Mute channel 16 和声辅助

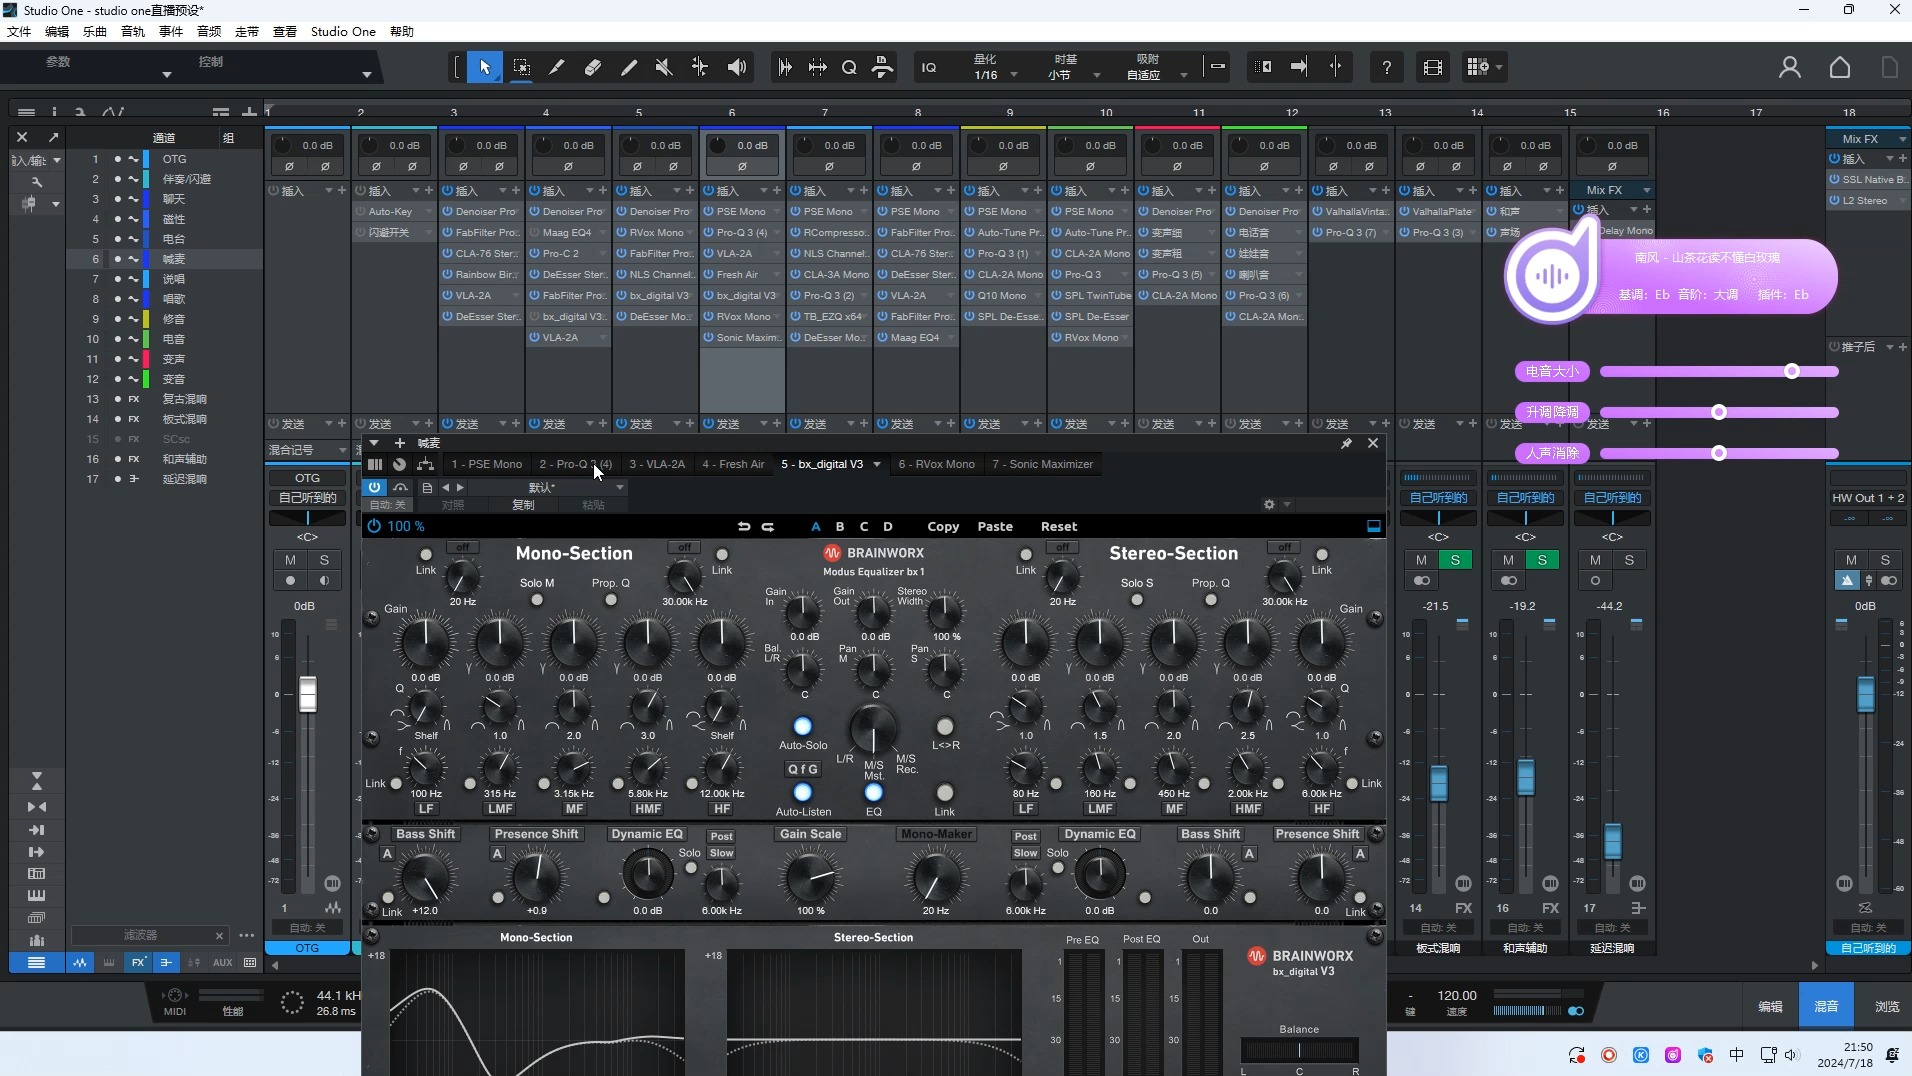point(1508,560)
